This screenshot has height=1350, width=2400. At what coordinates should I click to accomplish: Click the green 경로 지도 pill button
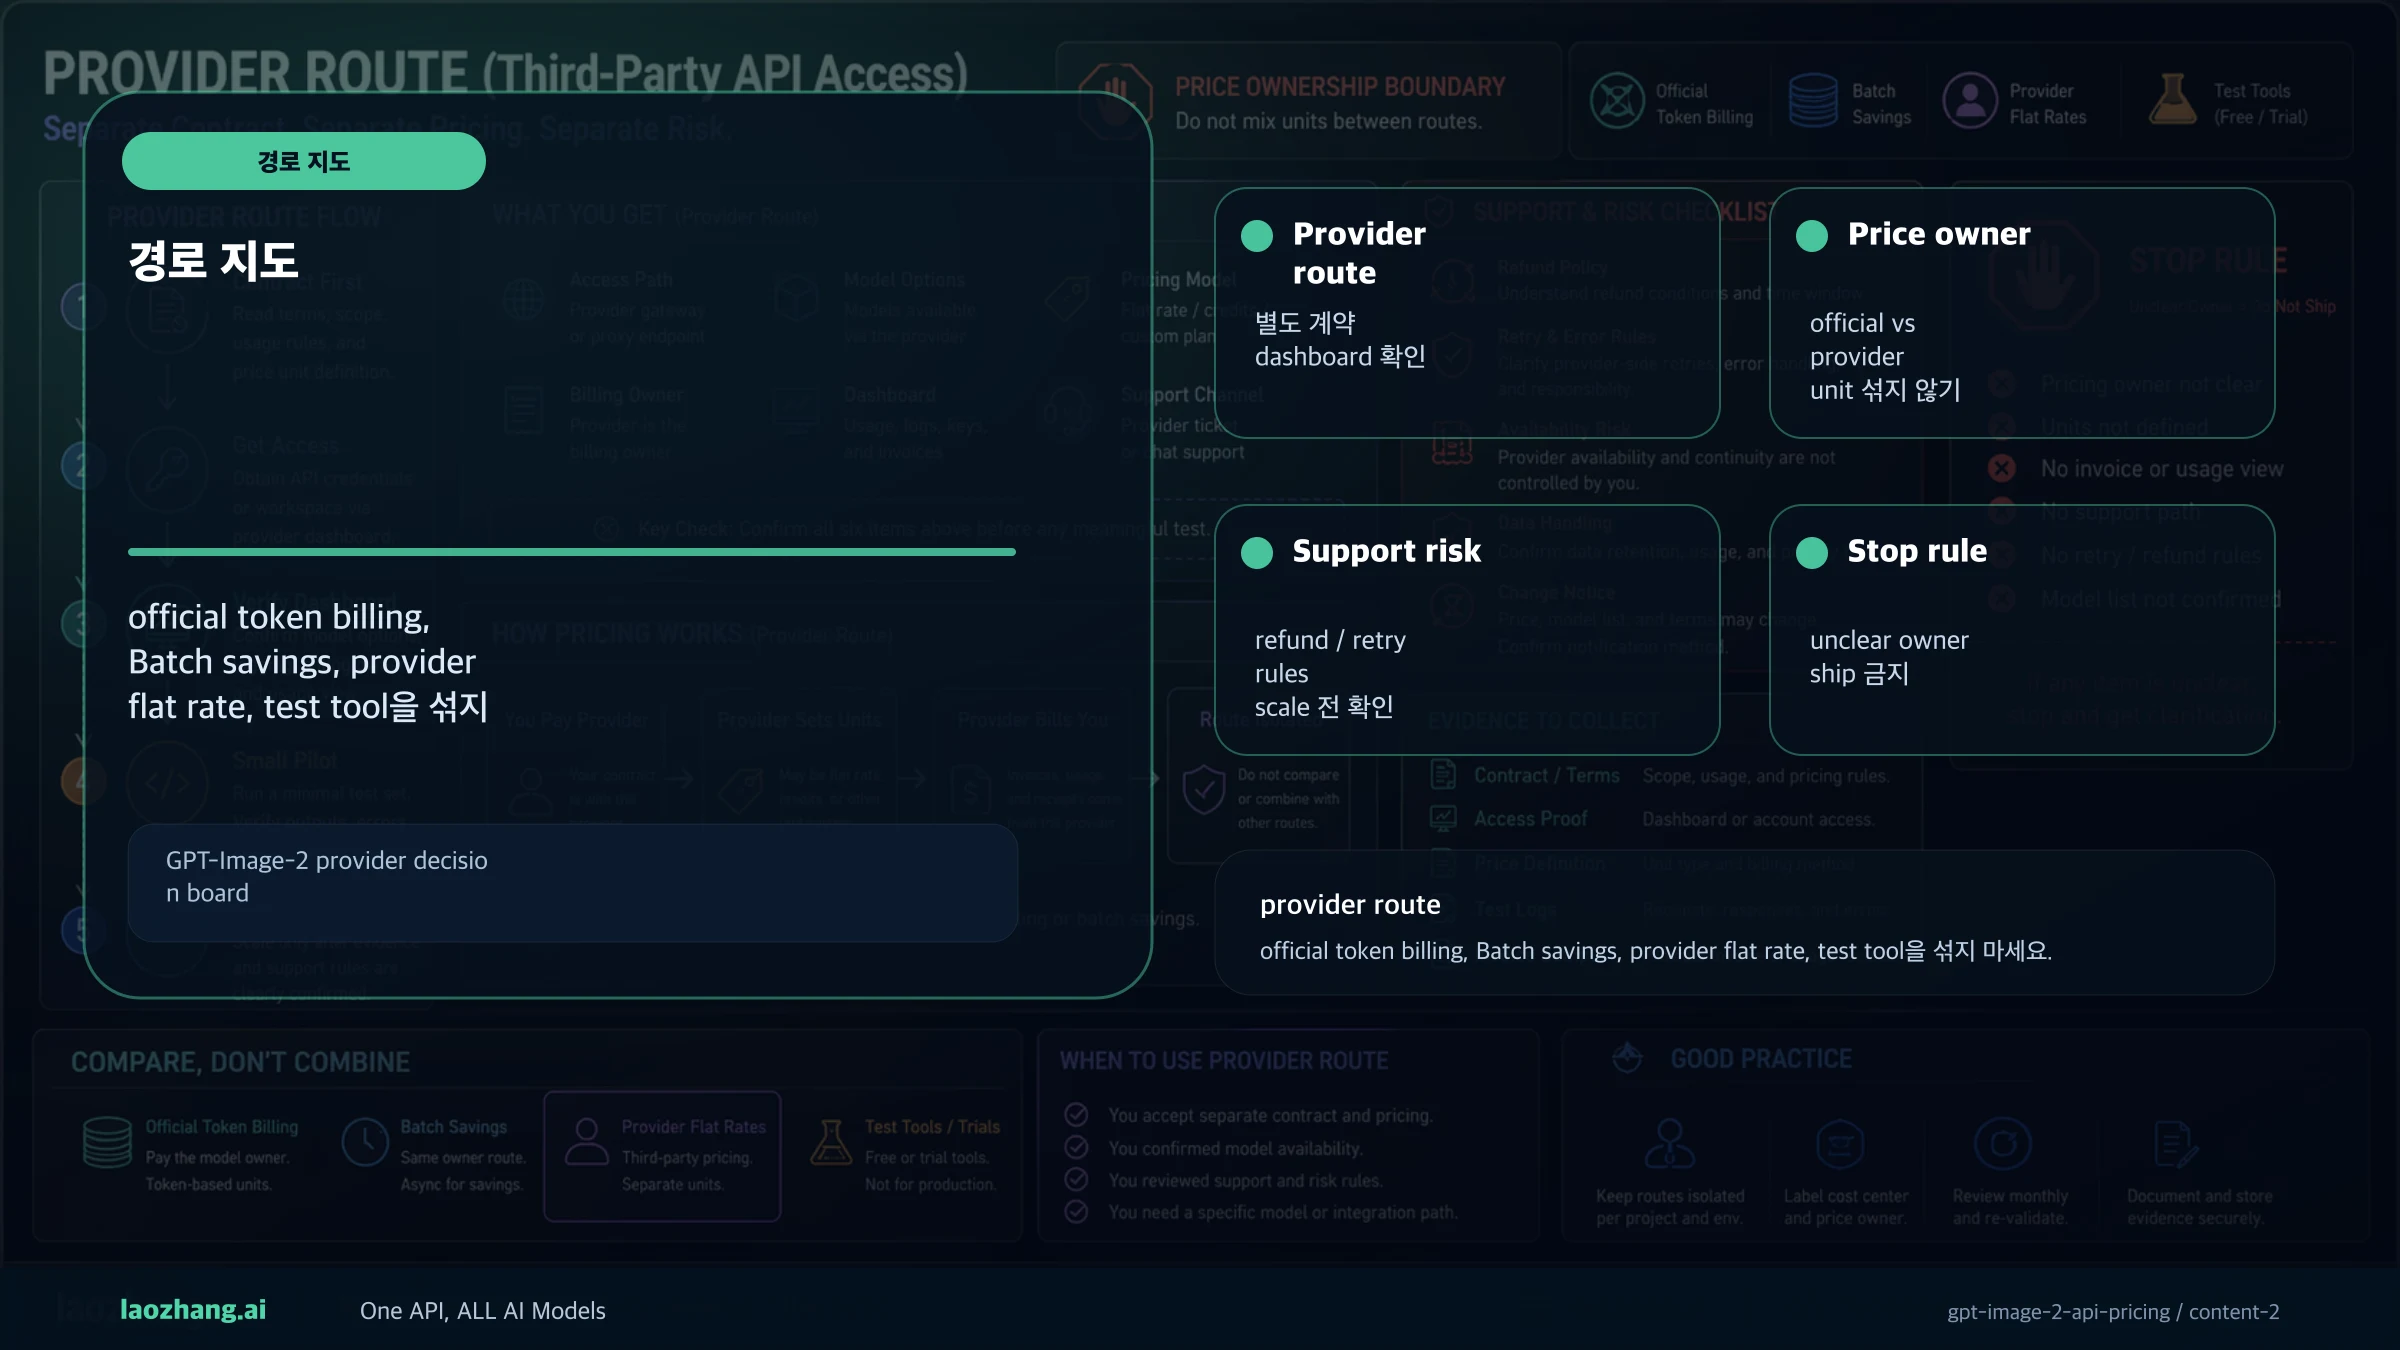304,161
